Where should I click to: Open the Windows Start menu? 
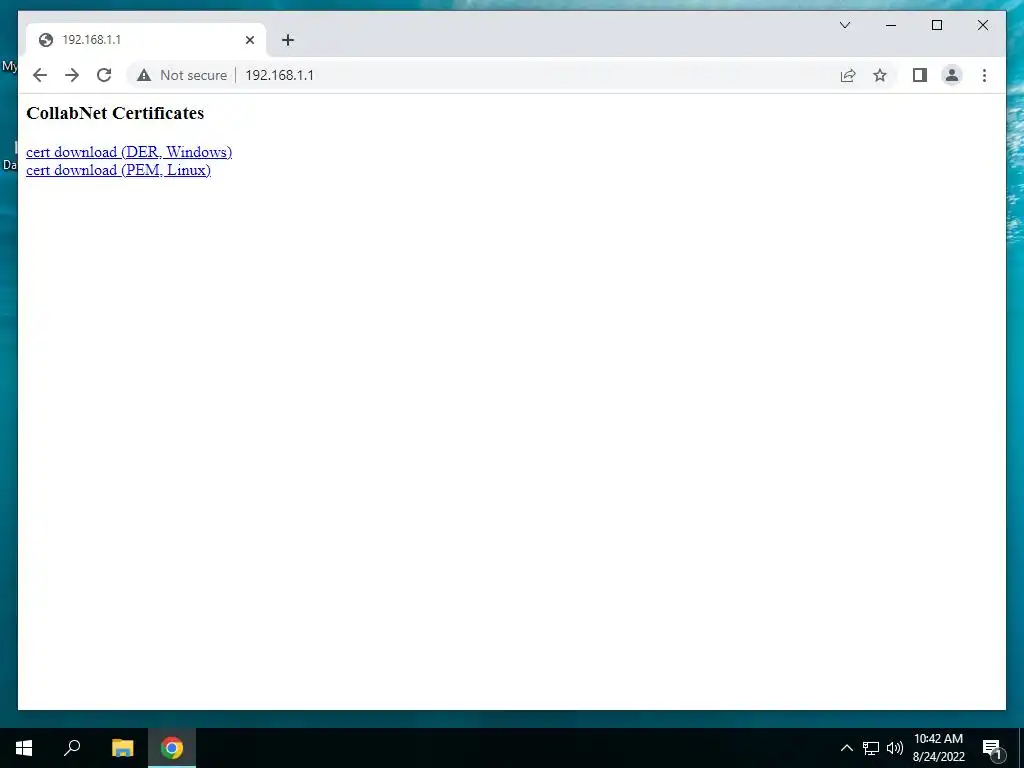24,748
